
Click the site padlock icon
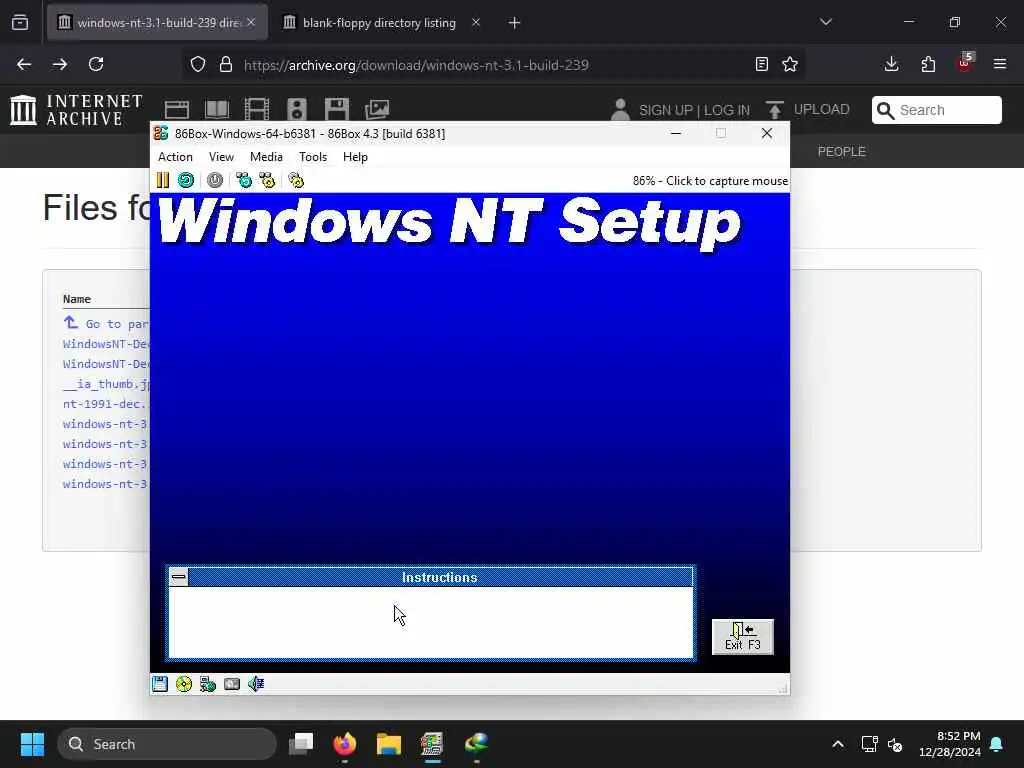226,64
